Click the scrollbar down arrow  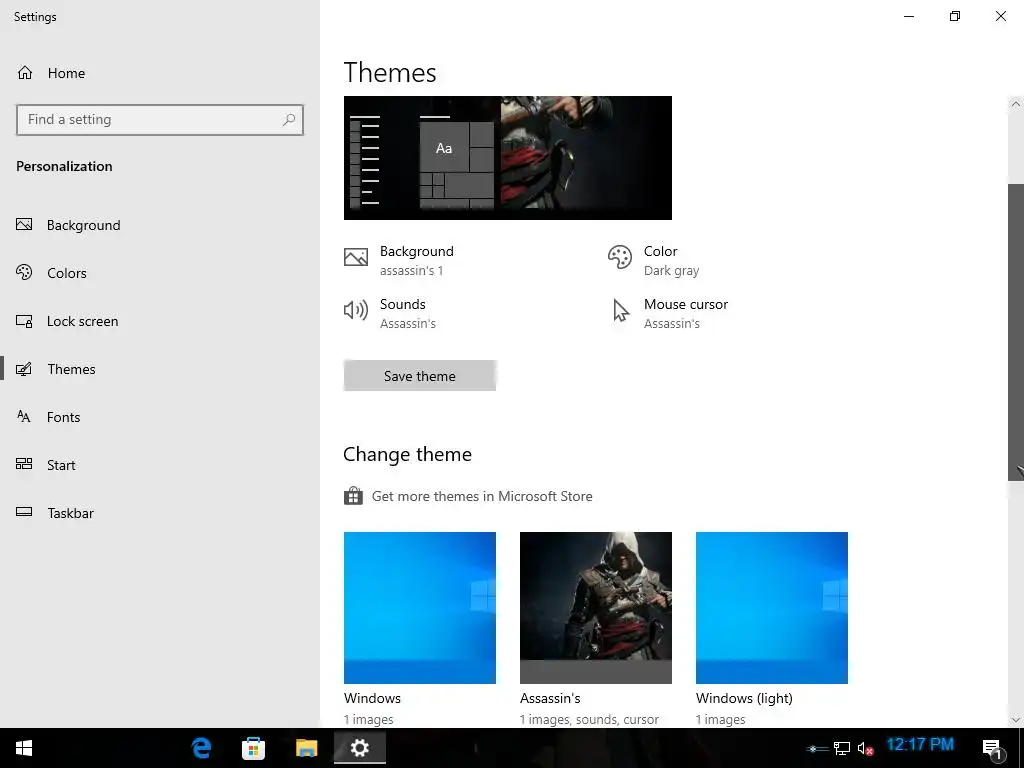1016,720
